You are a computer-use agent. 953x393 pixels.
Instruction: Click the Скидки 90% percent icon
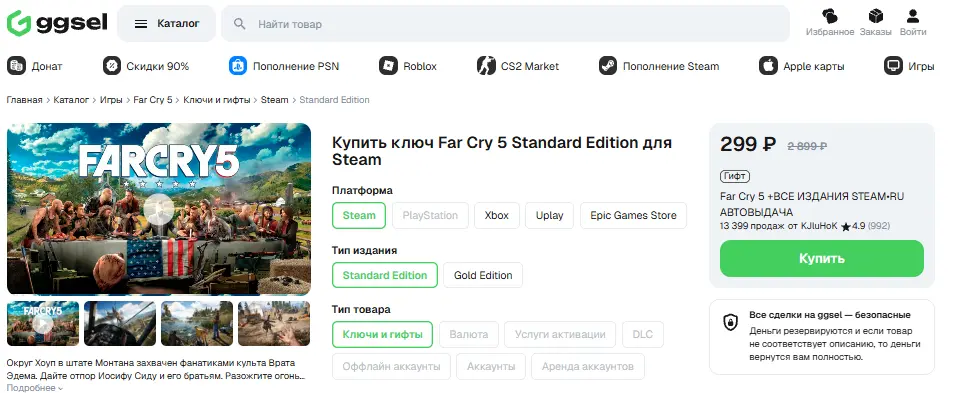pyautogui.click(x=112, y=66)
